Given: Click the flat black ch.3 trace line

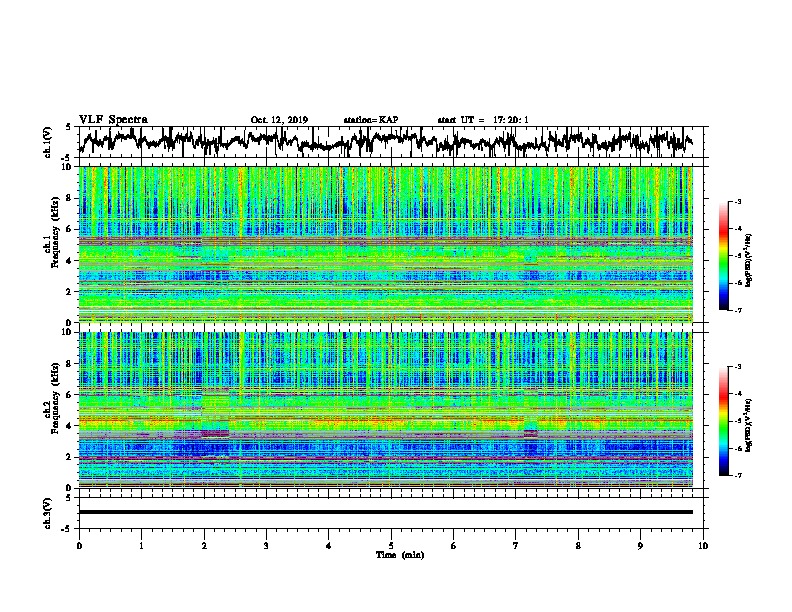Looking at the screenshot, I should point(385,512).
